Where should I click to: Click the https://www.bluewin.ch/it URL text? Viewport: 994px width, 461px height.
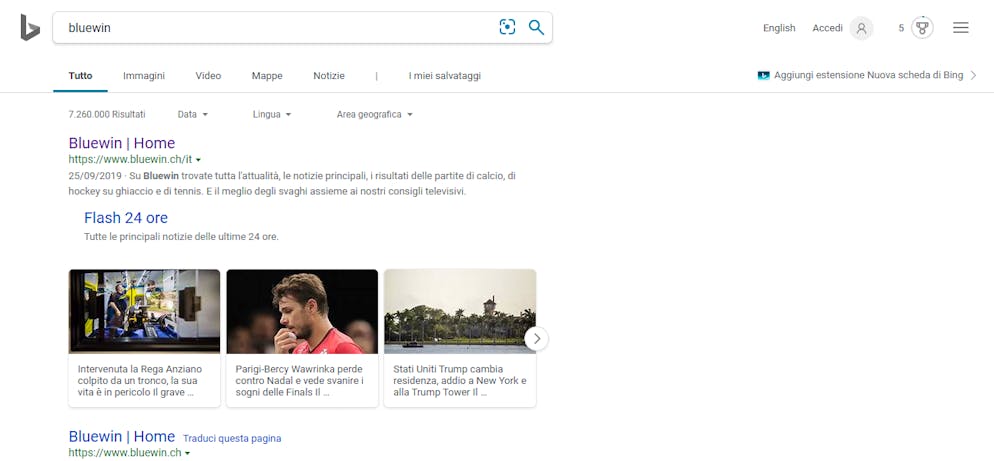pos(130,159)
